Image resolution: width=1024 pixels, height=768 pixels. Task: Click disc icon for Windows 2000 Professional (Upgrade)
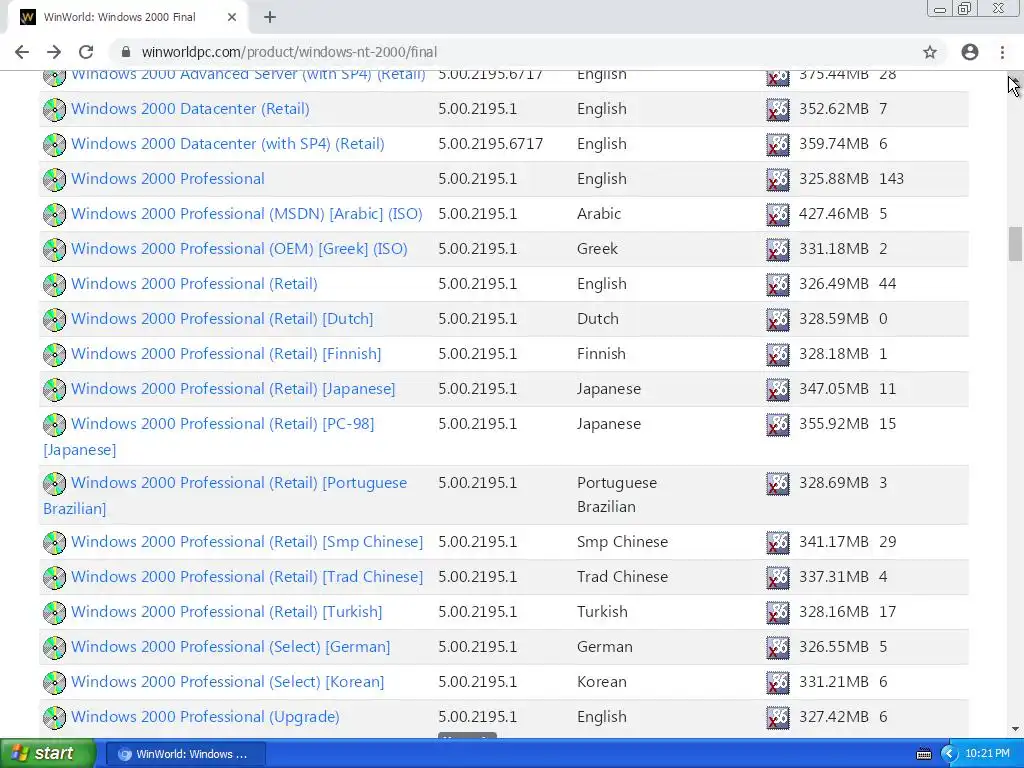point(54,718)
